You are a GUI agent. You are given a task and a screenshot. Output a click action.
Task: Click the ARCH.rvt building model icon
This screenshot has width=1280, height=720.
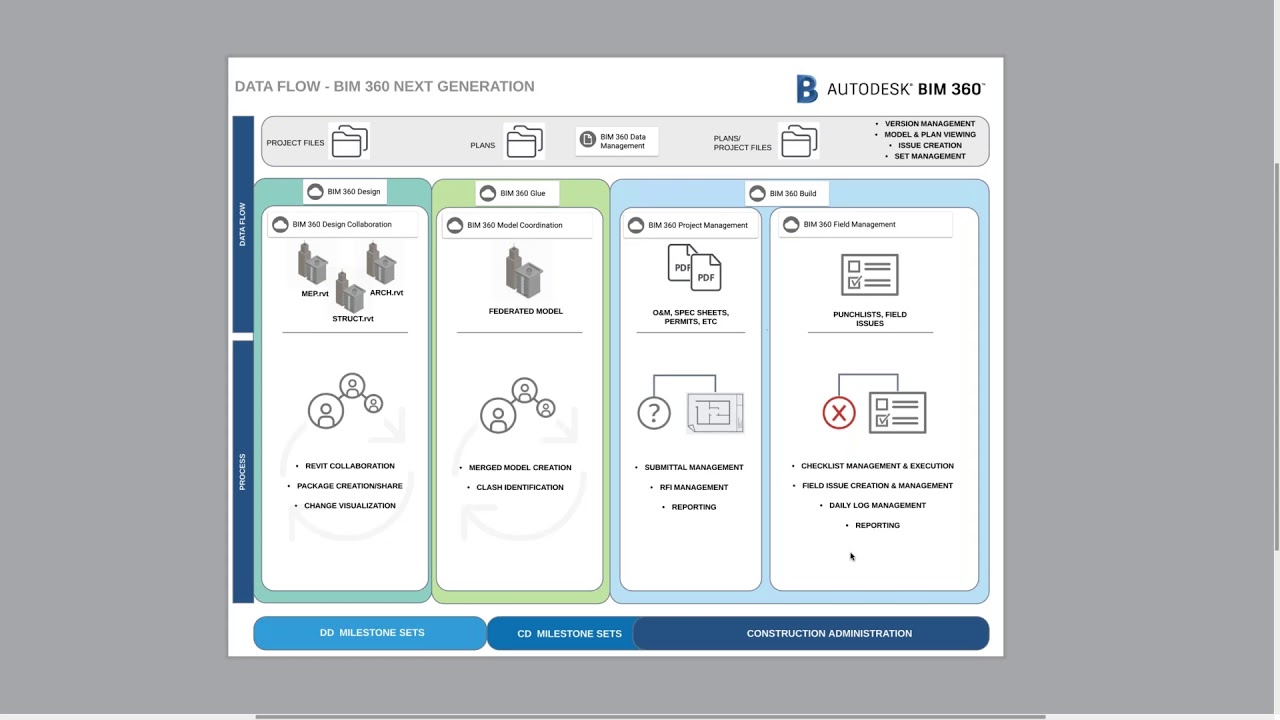(x=381, y=264)
